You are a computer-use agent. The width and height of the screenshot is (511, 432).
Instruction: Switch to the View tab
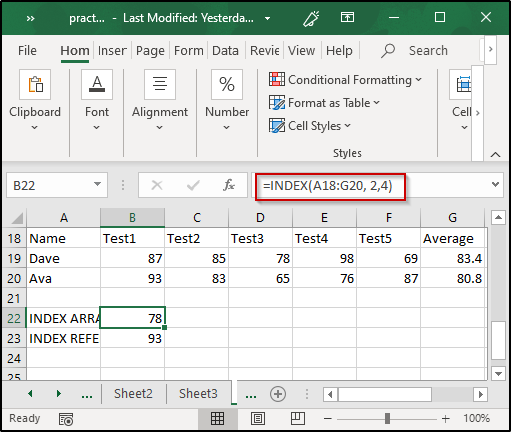coord(301,51)
